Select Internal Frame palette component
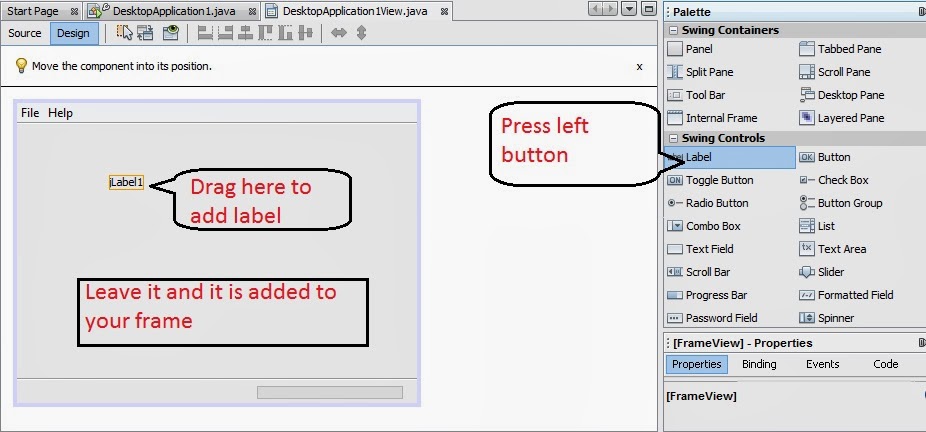The height and width of the screenshot is (432, 926). [x=712, y=118]
